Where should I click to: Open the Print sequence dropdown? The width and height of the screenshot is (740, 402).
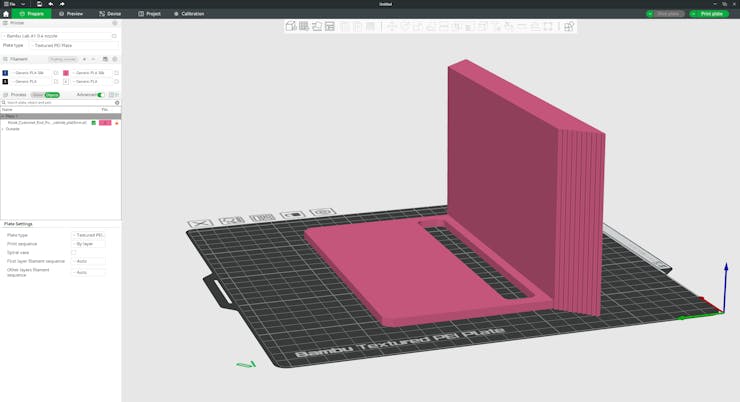[88, 244]
